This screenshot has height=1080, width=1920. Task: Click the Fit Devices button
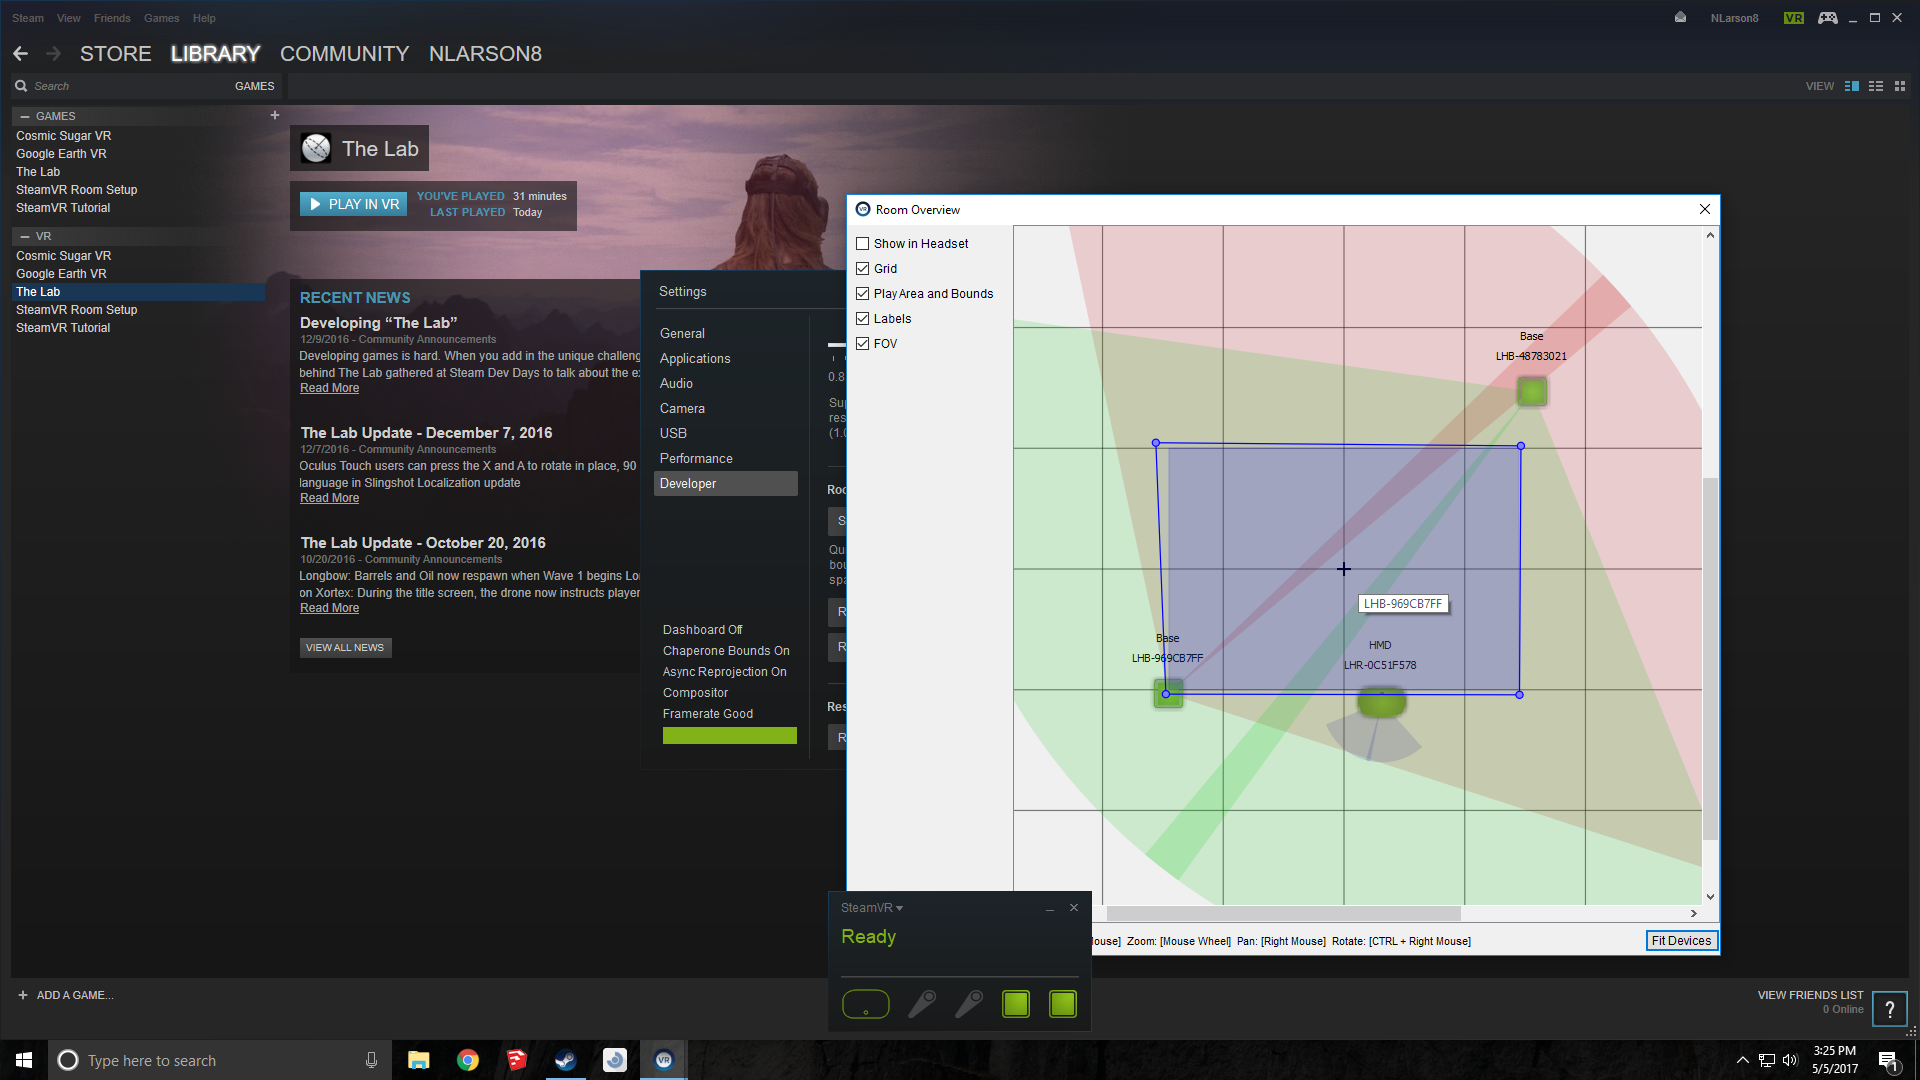(1681, 940)
